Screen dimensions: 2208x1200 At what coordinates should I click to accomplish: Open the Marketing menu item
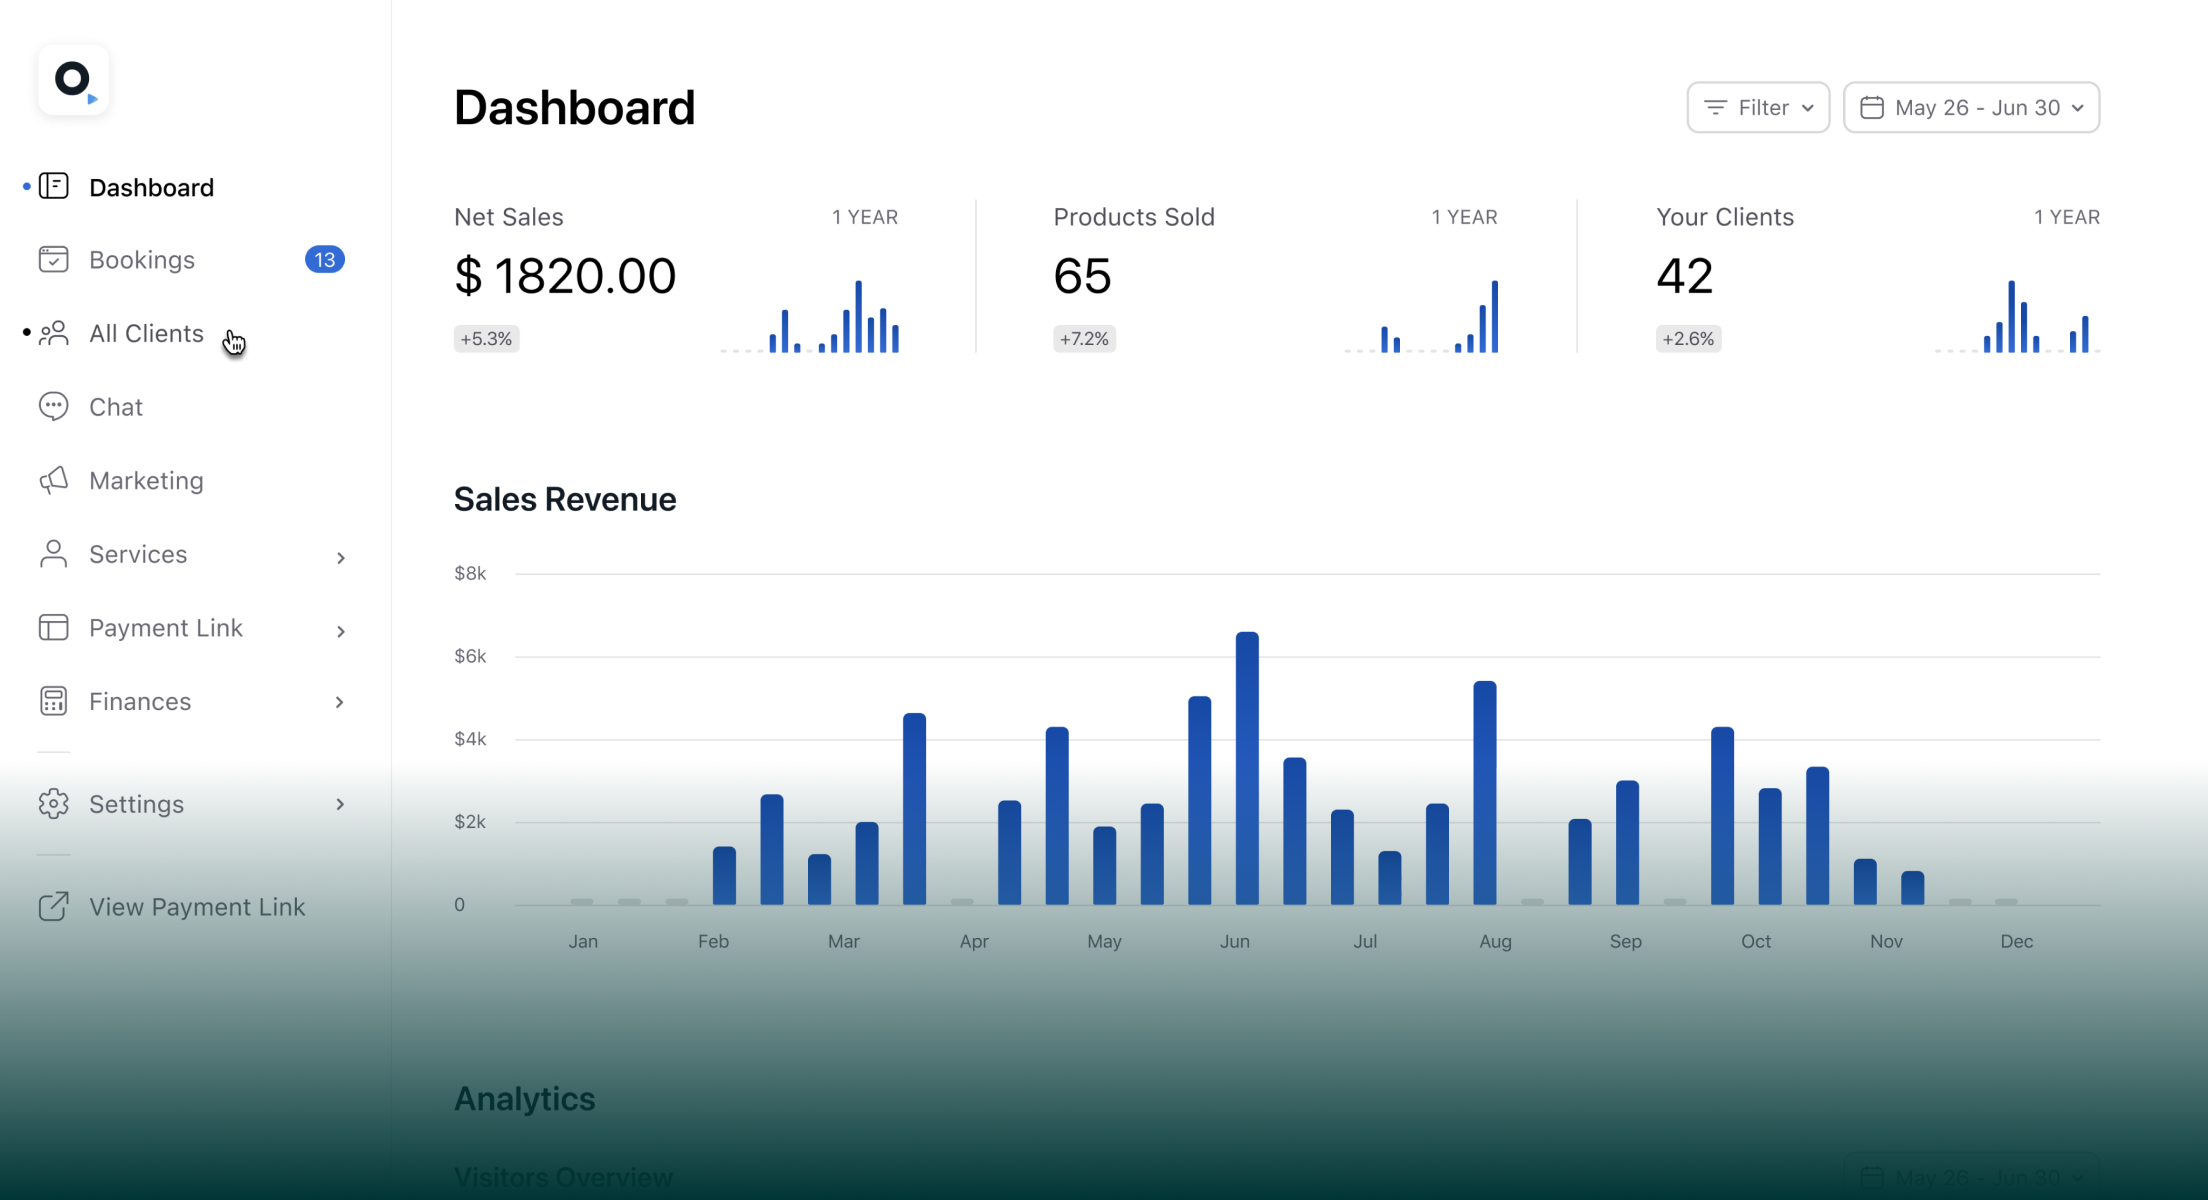tap(146, 481)
